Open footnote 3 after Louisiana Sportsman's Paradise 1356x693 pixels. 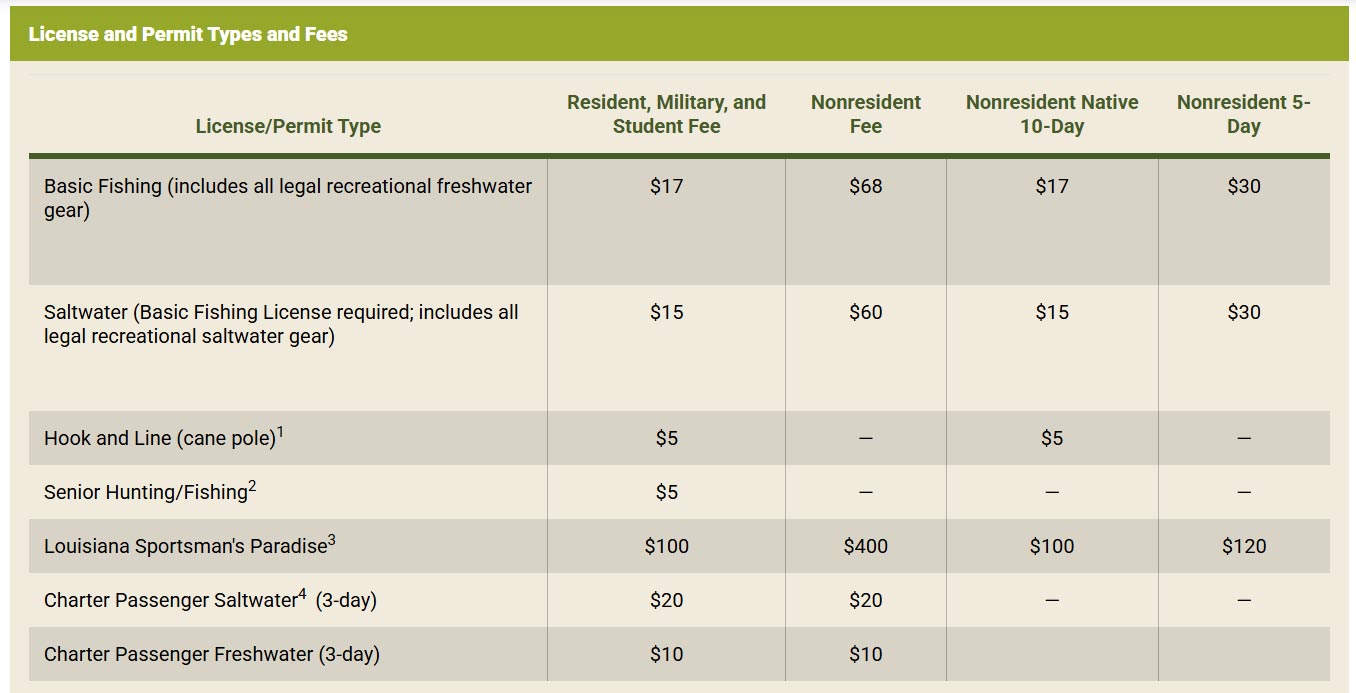coord(332,540)
